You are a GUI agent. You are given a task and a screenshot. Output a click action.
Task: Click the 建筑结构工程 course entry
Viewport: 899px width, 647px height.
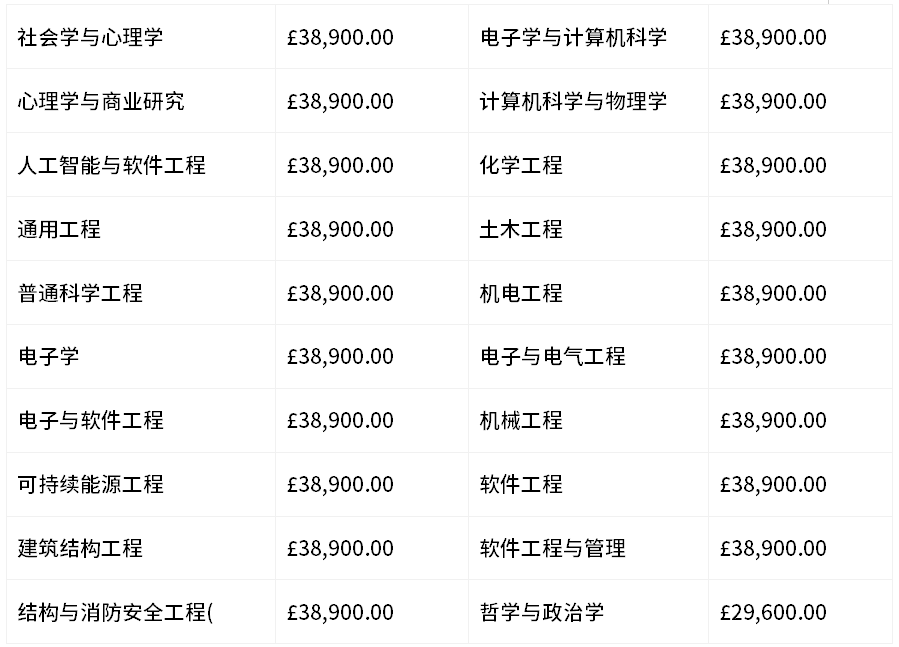click(80, 549)
